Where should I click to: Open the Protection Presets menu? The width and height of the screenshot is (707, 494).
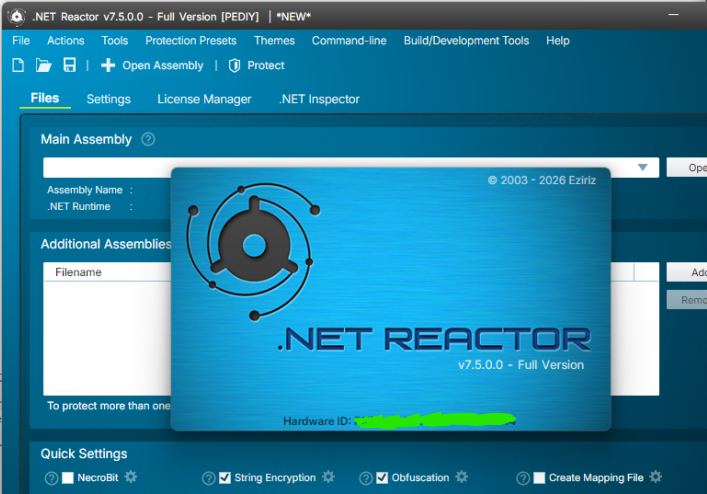click(191, 41)
